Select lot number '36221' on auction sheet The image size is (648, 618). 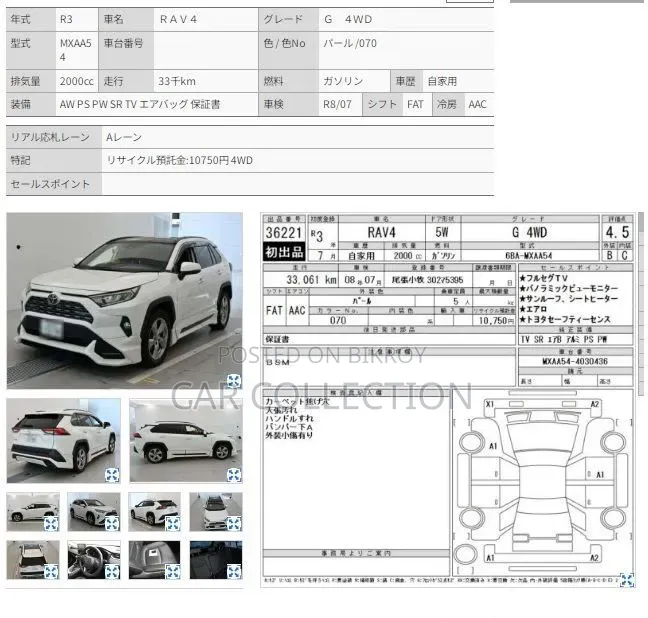pyautogui.click(x=284, y=233)
